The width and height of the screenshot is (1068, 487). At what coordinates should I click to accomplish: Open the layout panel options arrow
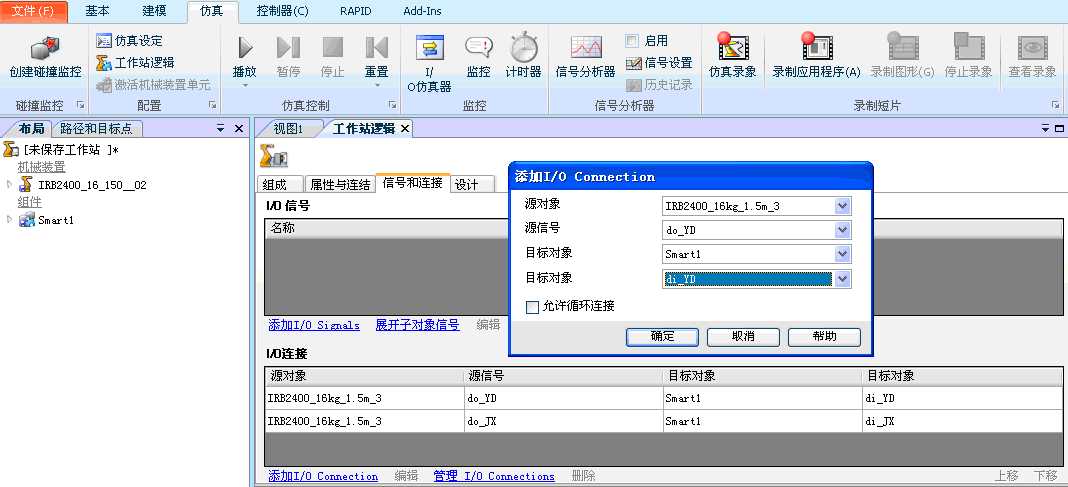(x=220, y=128)
